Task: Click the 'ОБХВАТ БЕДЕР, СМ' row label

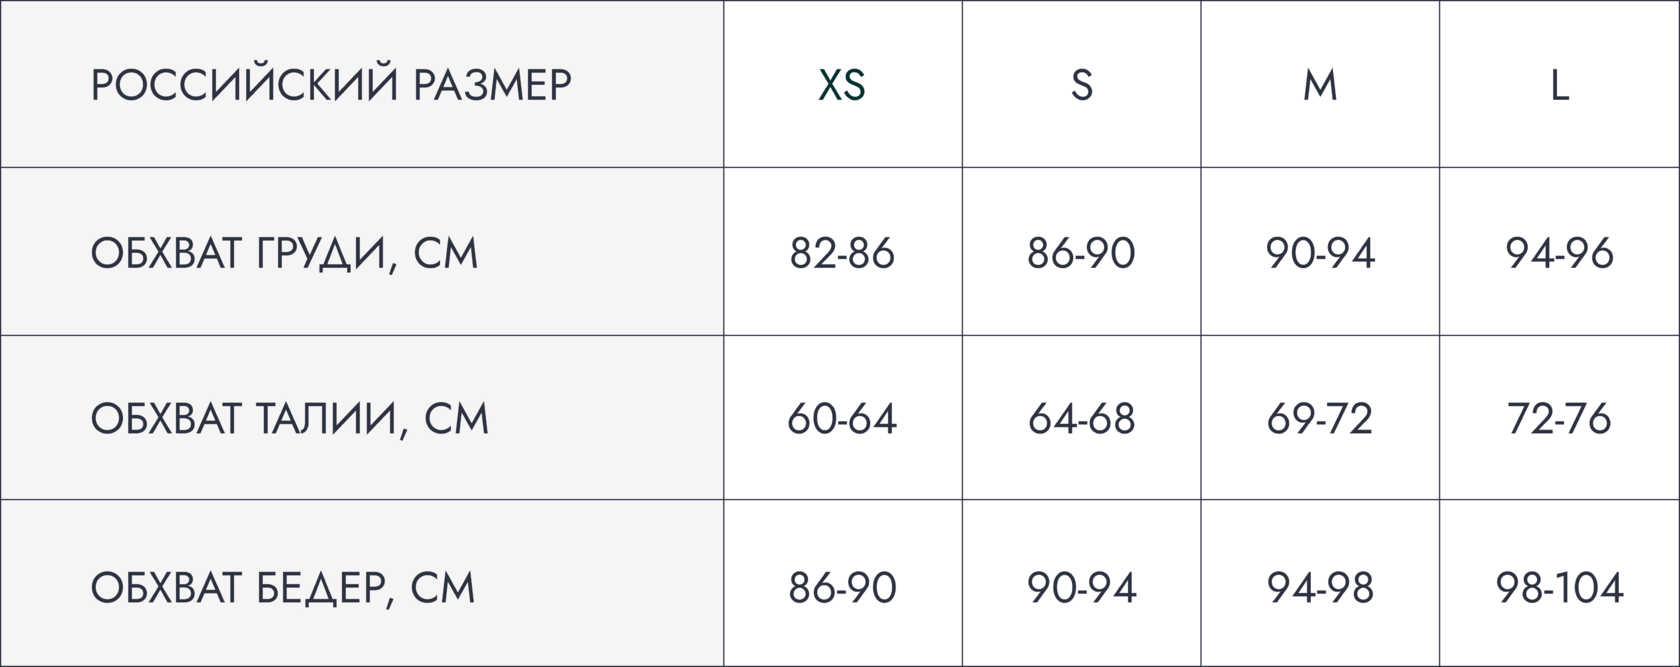Action: click(283, 588)
